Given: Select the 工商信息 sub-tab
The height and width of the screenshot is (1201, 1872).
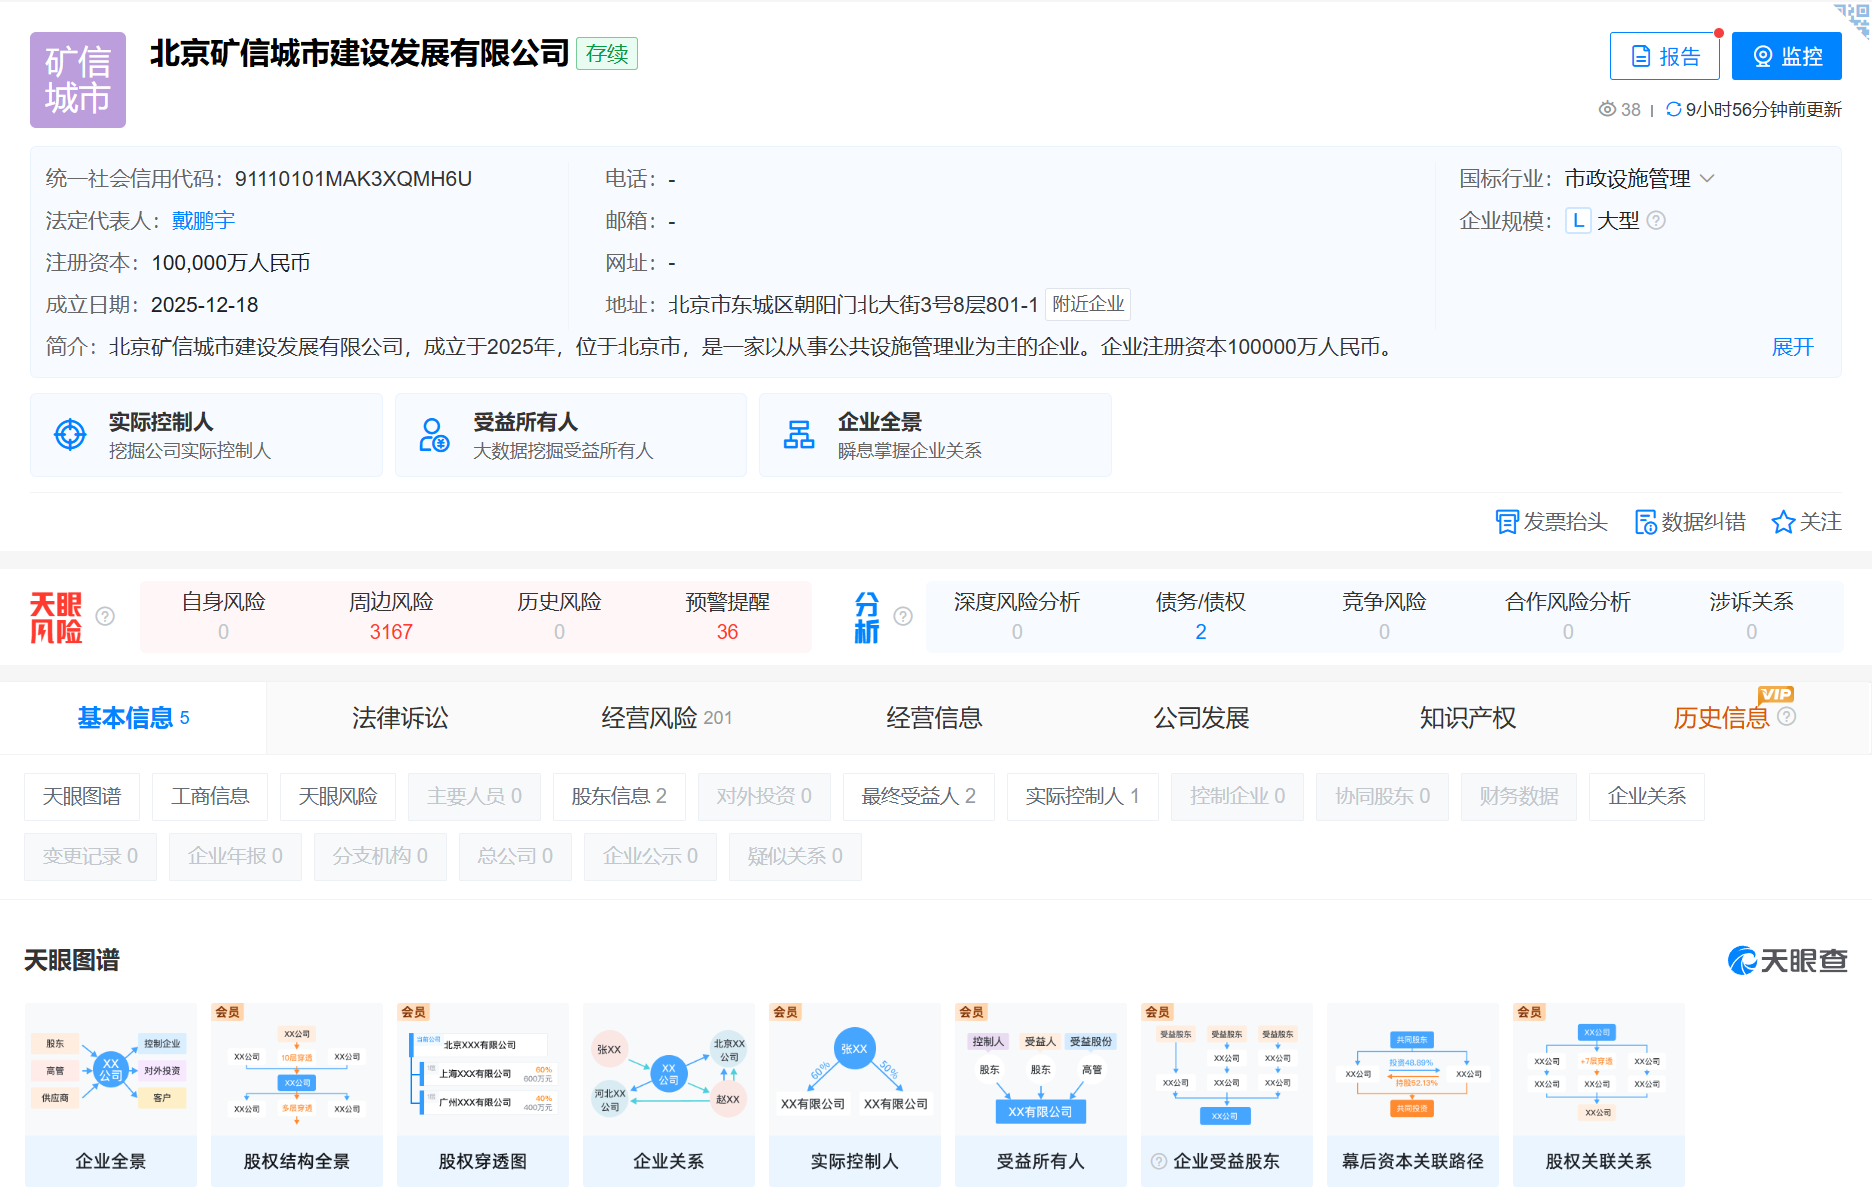Looking at the screenshot, I should coord(210,796).
